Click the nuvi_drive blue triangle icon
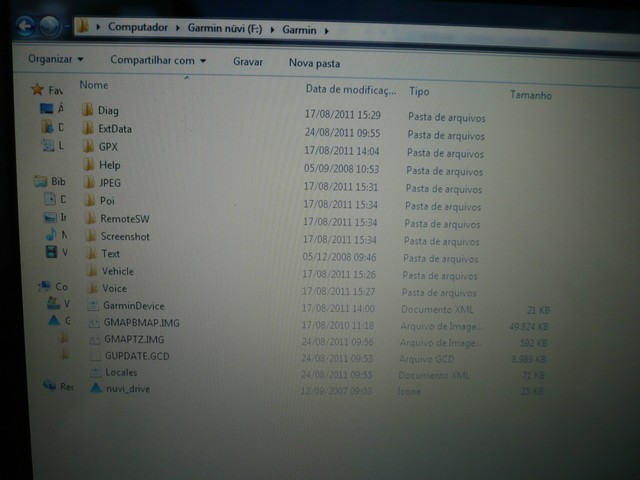Screen dimensions: 640x480 [x=96, y=388]
